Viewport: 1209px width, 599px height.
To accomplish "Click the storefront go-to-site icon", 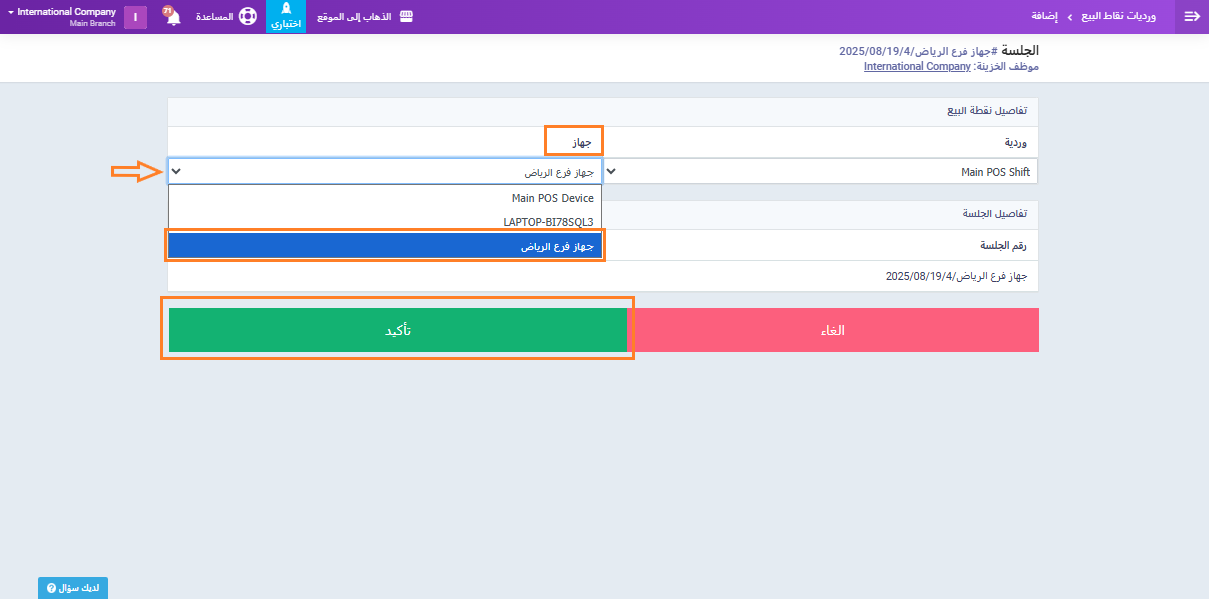I will point(406,17).
